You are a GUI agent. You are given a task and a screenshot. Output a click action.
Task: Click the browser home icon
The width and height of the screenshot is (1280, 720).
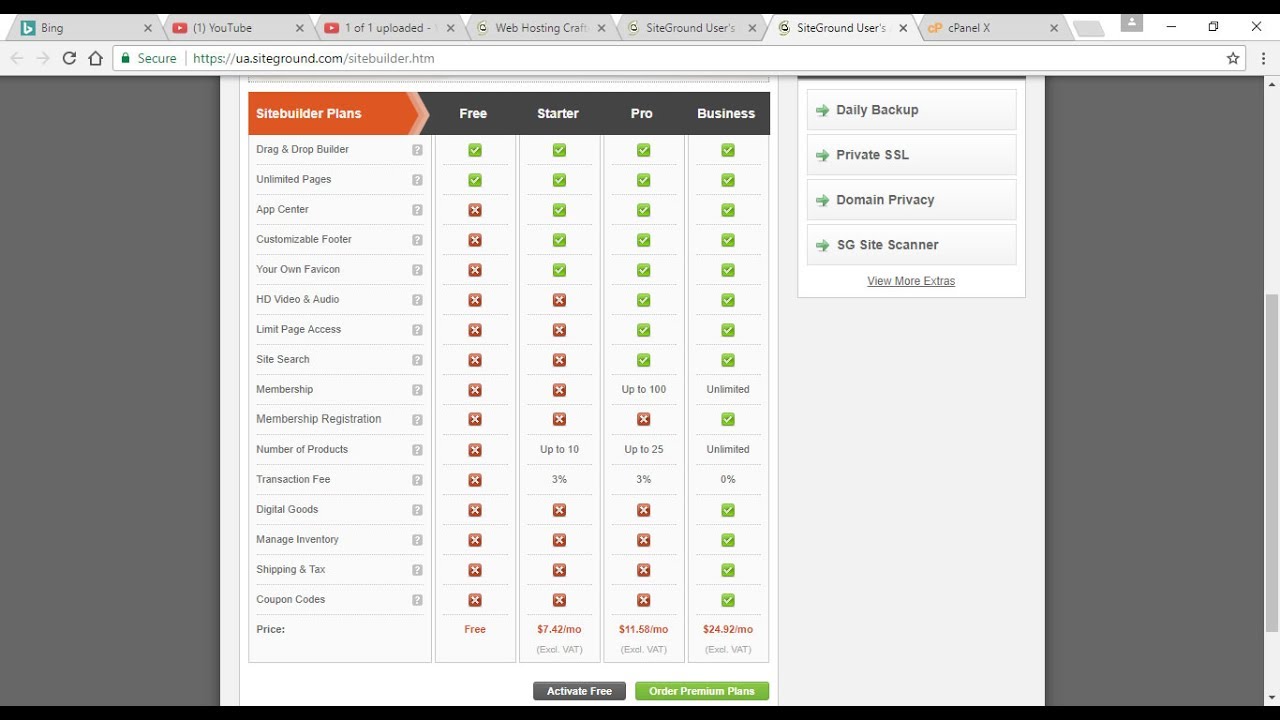[x=95, y=58]
